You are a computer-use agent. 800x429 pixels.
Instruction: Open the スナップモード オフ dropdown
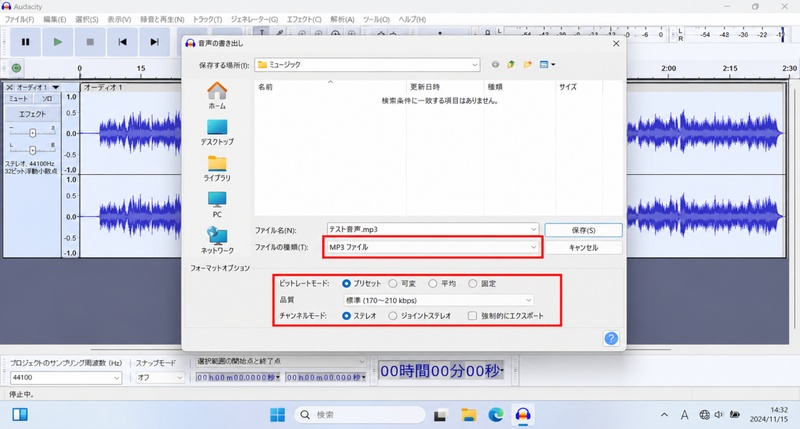tap(160, 377)
